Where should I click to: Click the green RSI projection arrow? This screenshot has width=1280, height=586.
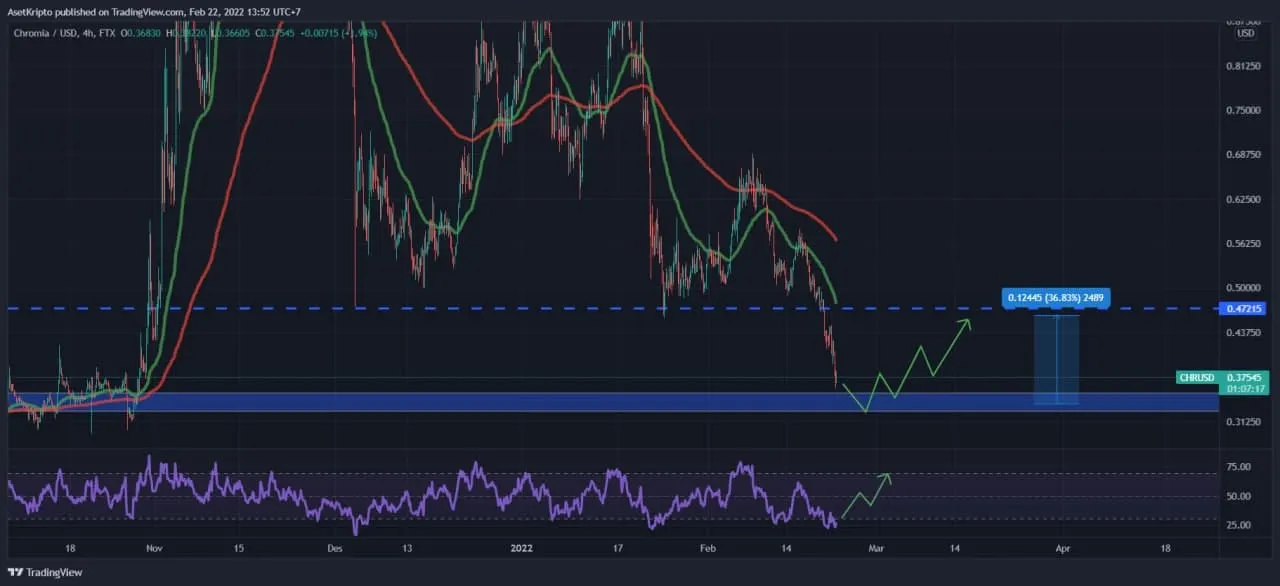point(865,496)
